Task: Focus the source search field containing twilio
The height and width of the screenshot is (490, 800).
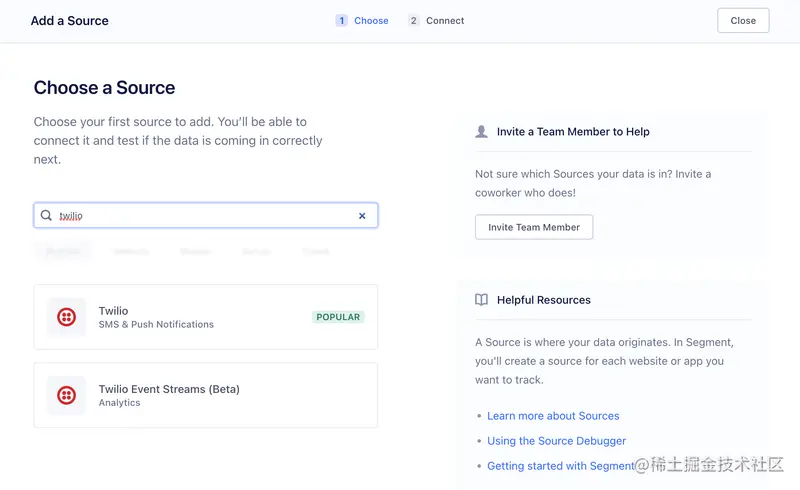Action: click(206, 215)
